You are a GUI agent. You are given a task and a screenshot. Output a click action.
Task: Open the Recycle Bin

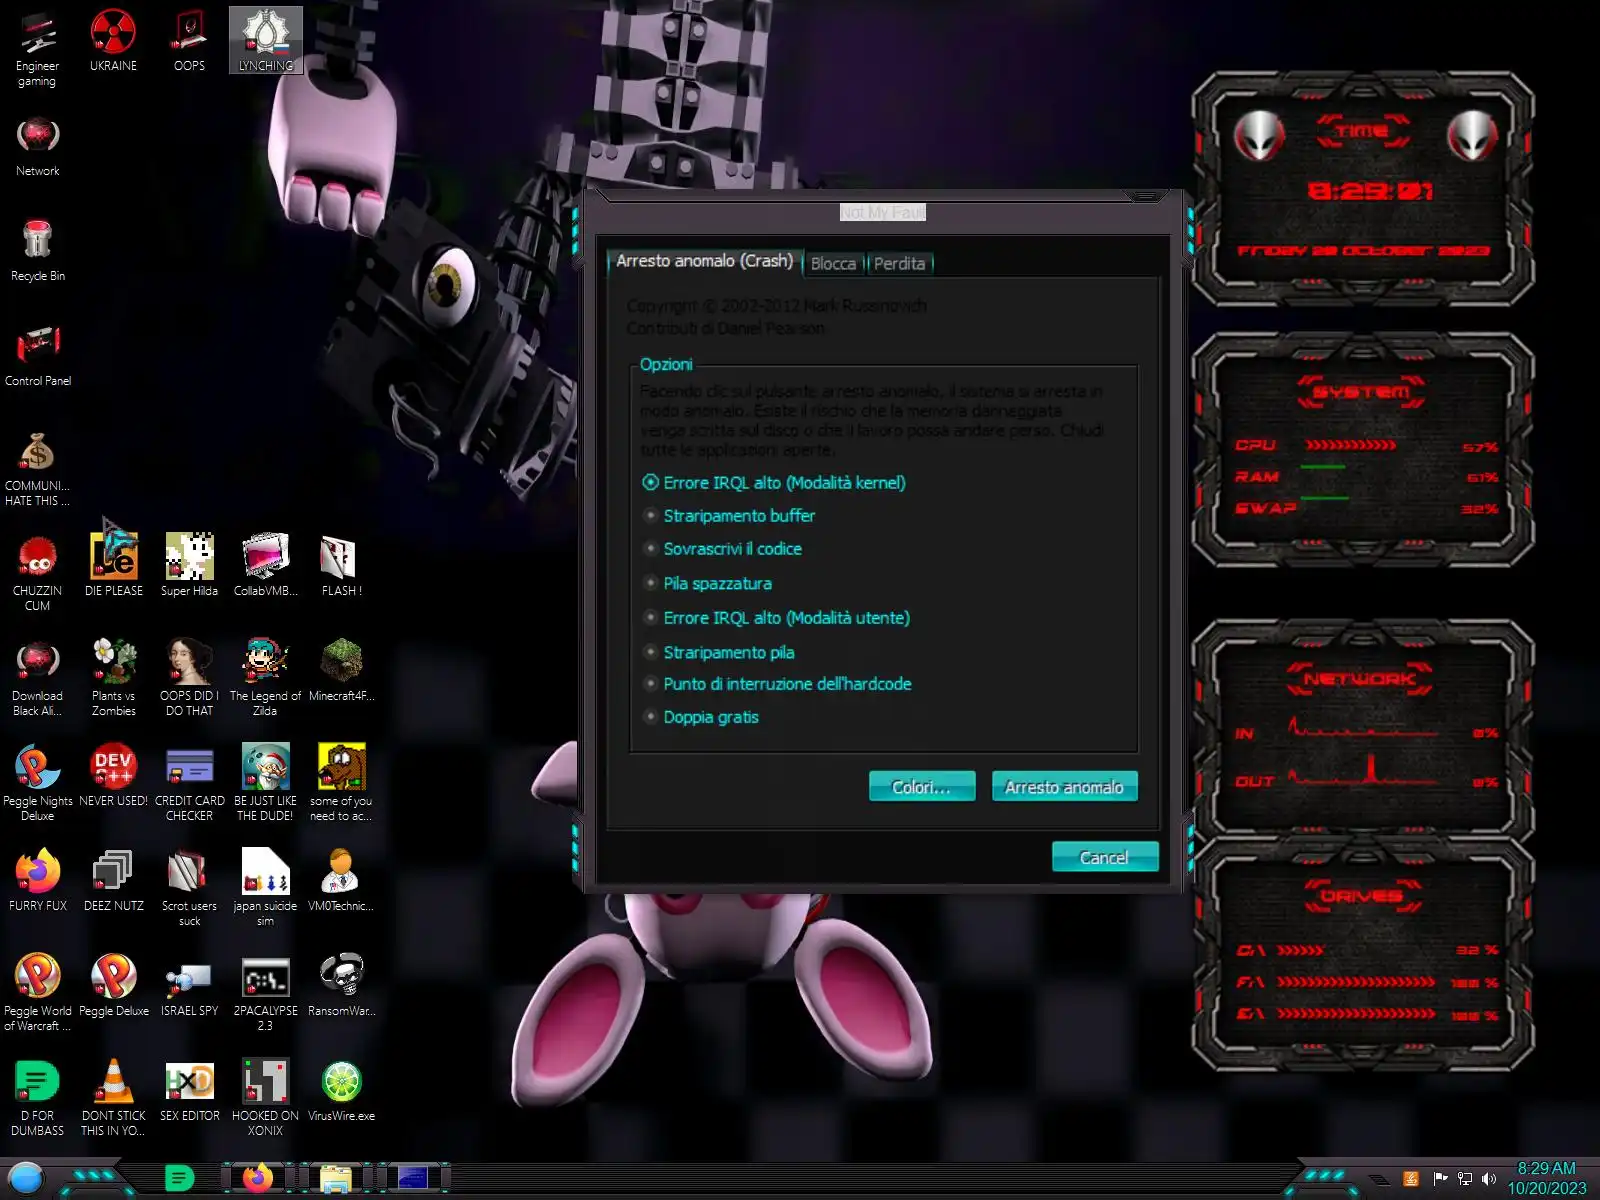click(x=37, y=251)
